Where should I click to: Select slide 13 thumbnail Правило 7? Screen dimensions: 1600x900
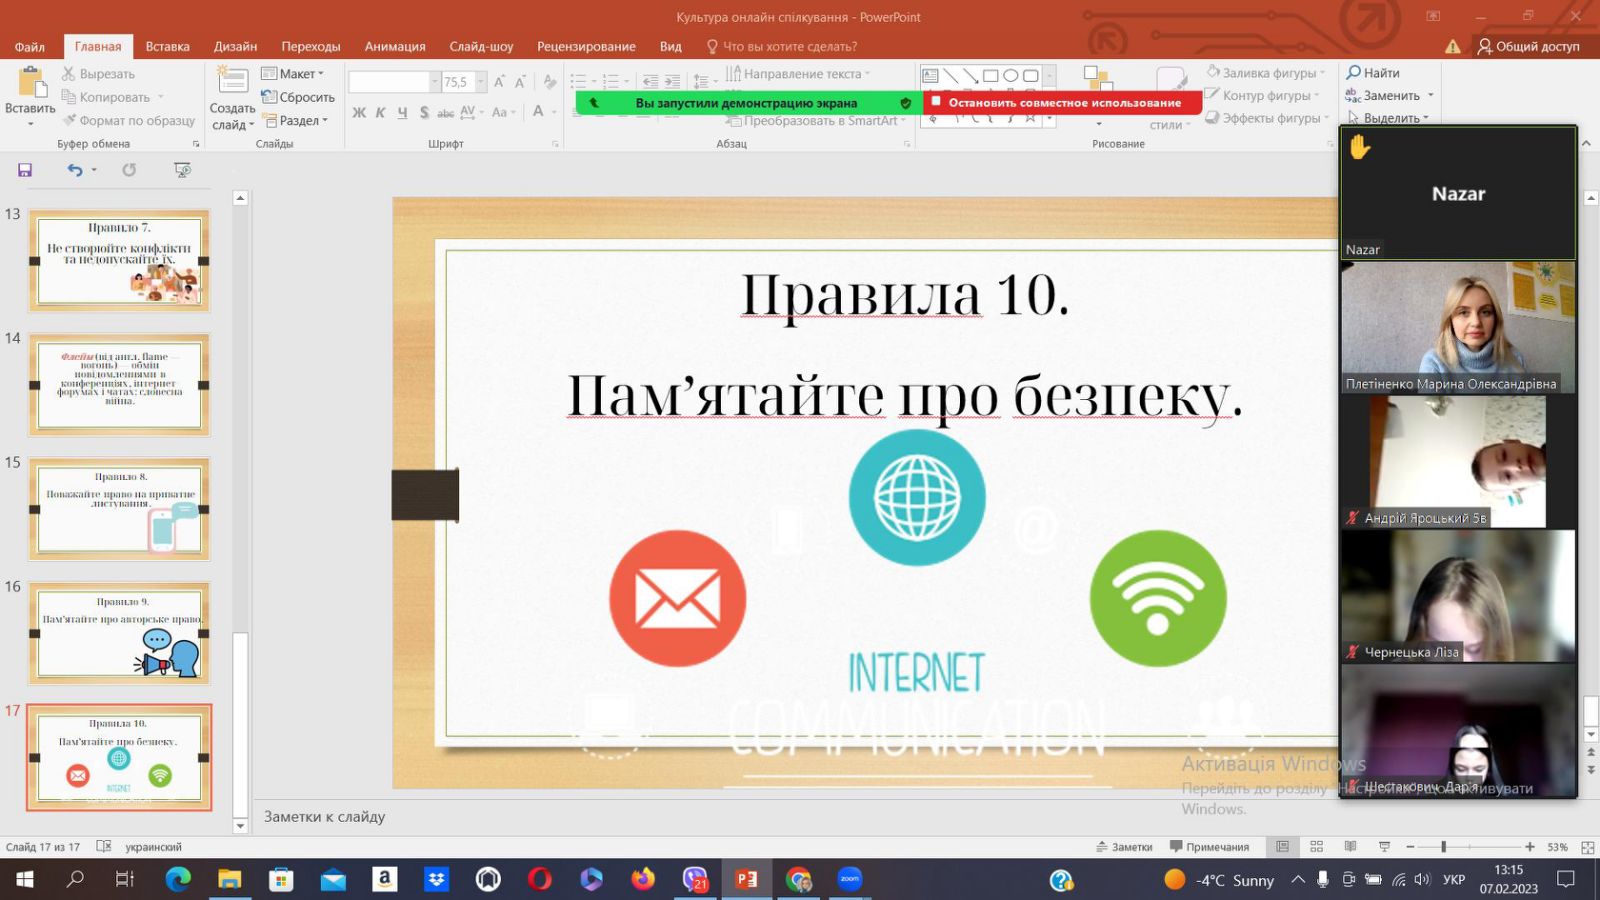pos(119,260)
